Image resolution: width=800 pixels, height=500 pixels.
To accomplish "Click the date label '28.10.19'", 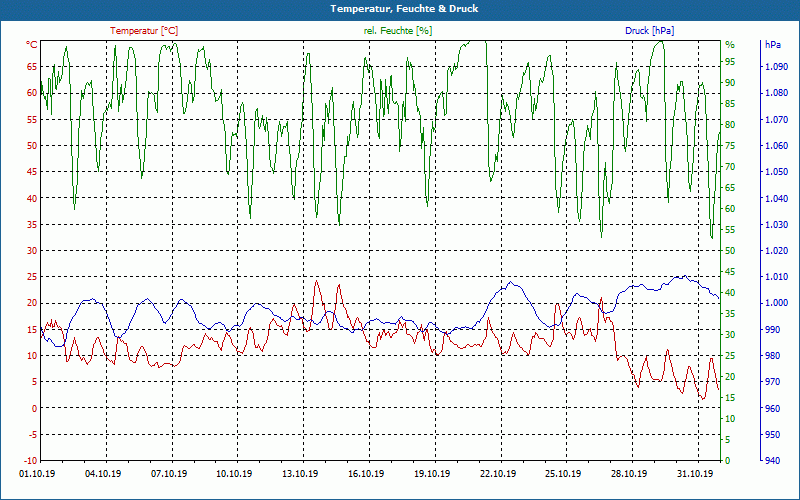I will [x=629, y=473].
